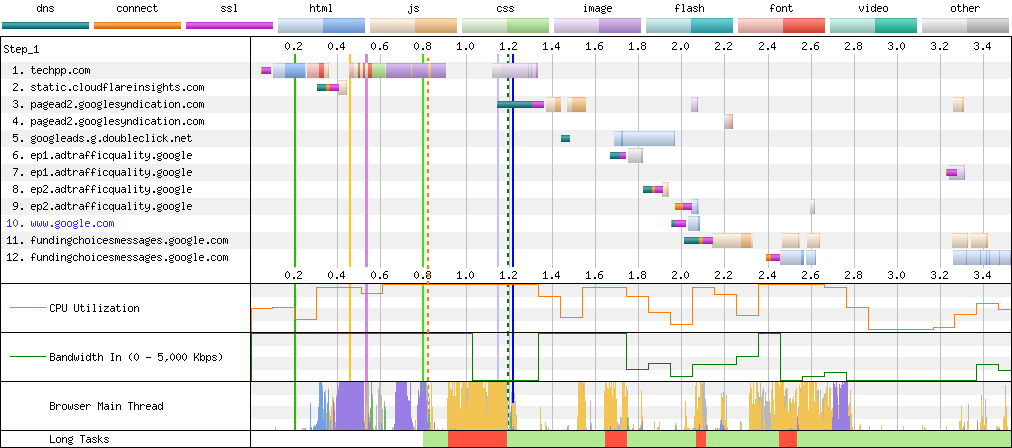Open request 5. googleads.g.doubleclick.net
Screen dimensions: 1012x448
point(102,139)
